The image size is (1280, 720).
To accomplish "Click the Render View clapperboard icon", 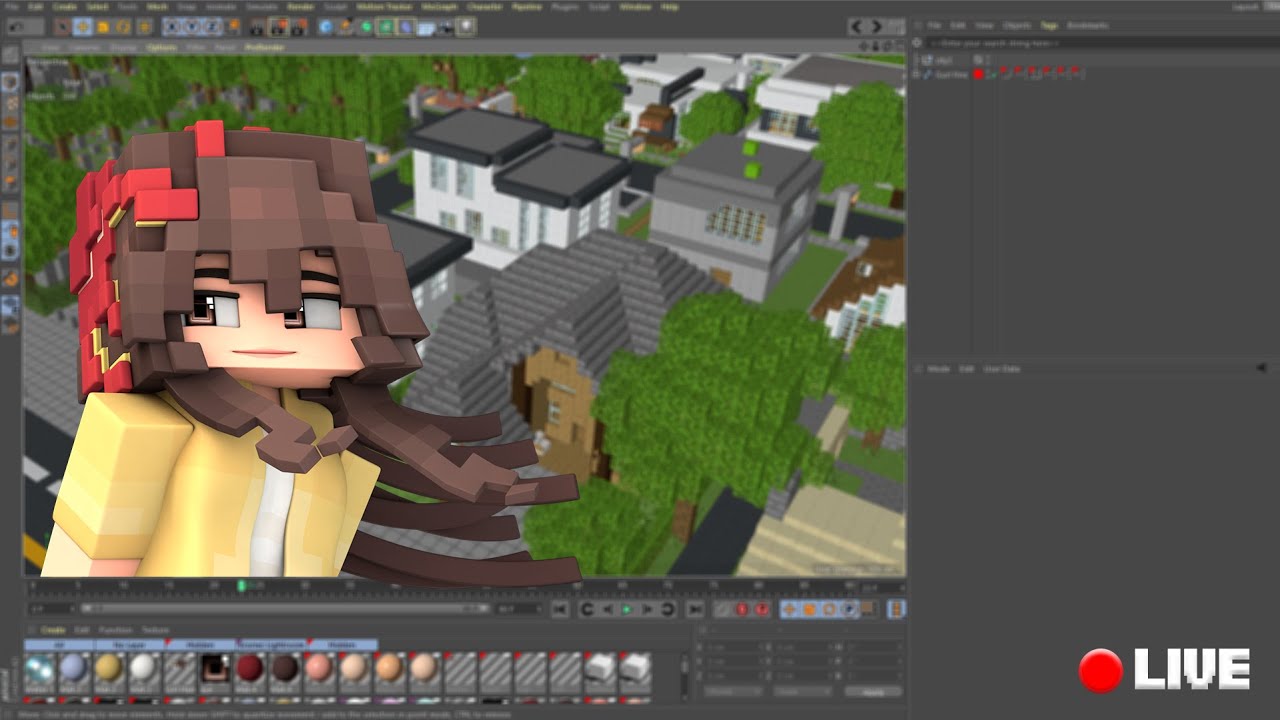I will [257, 27].
